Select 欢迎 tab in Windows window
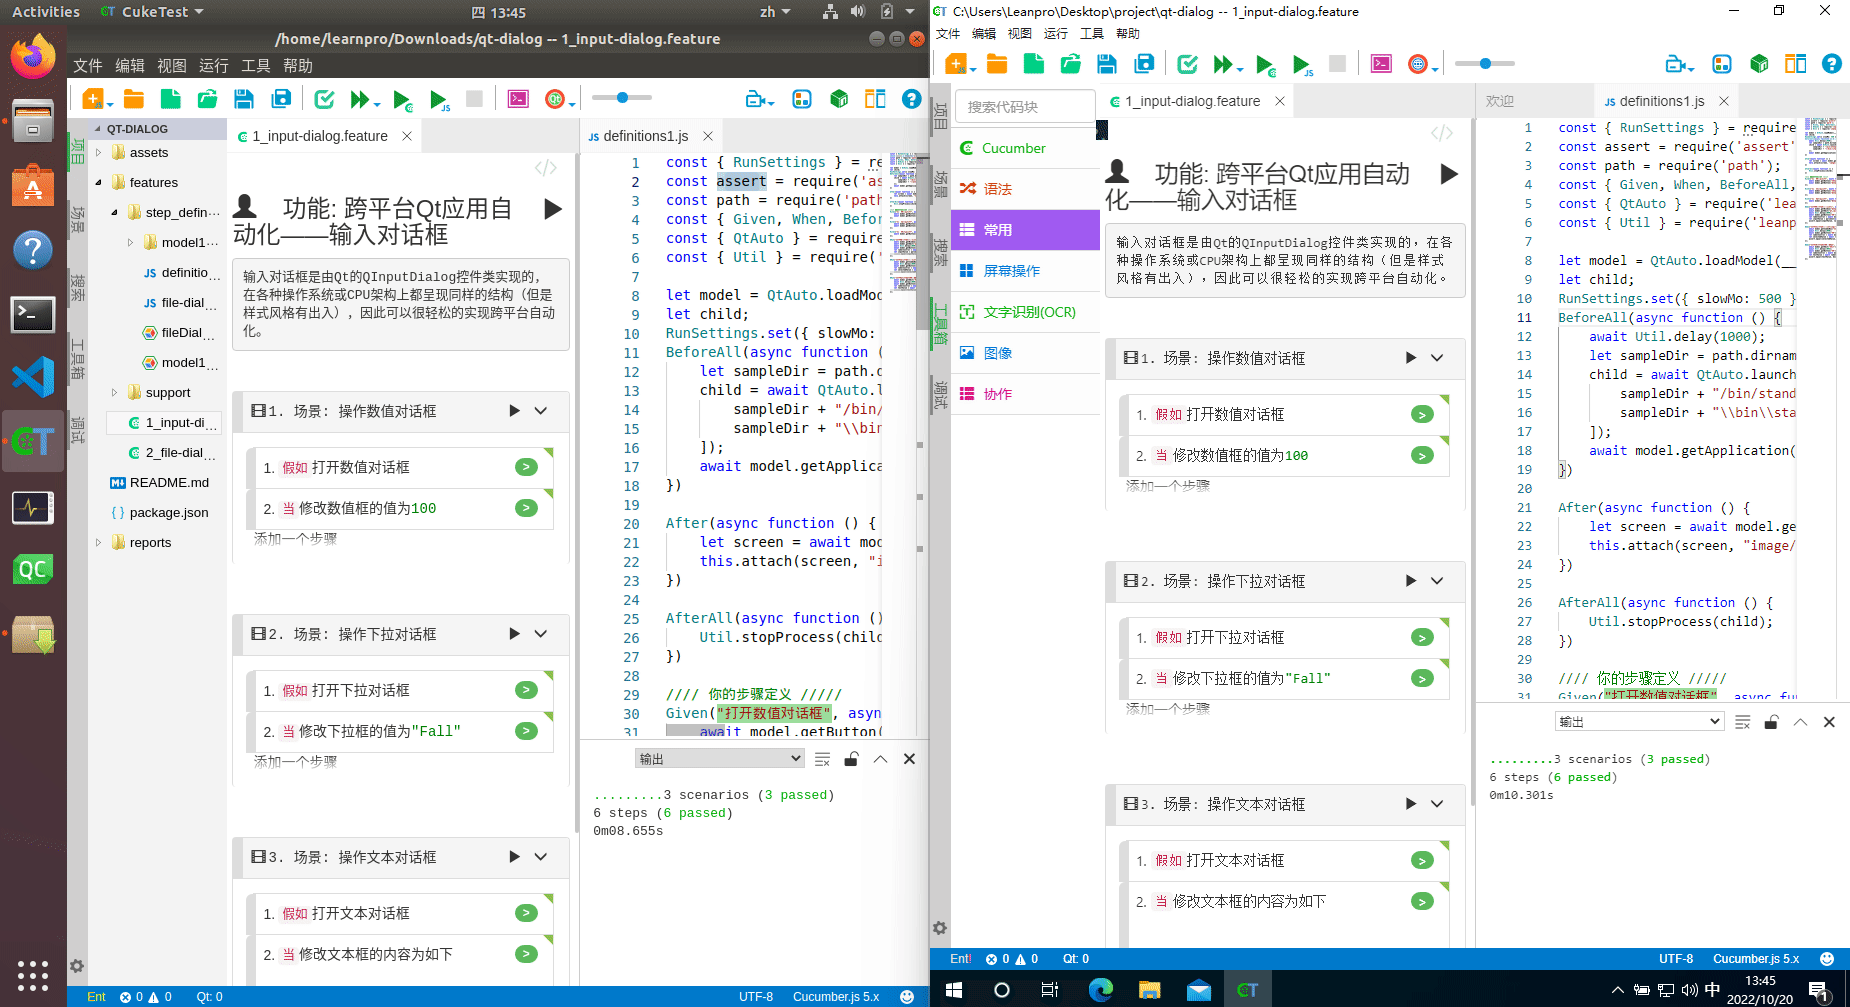The width and height of the screenshot is (1850, 1007). (1500, 101)
